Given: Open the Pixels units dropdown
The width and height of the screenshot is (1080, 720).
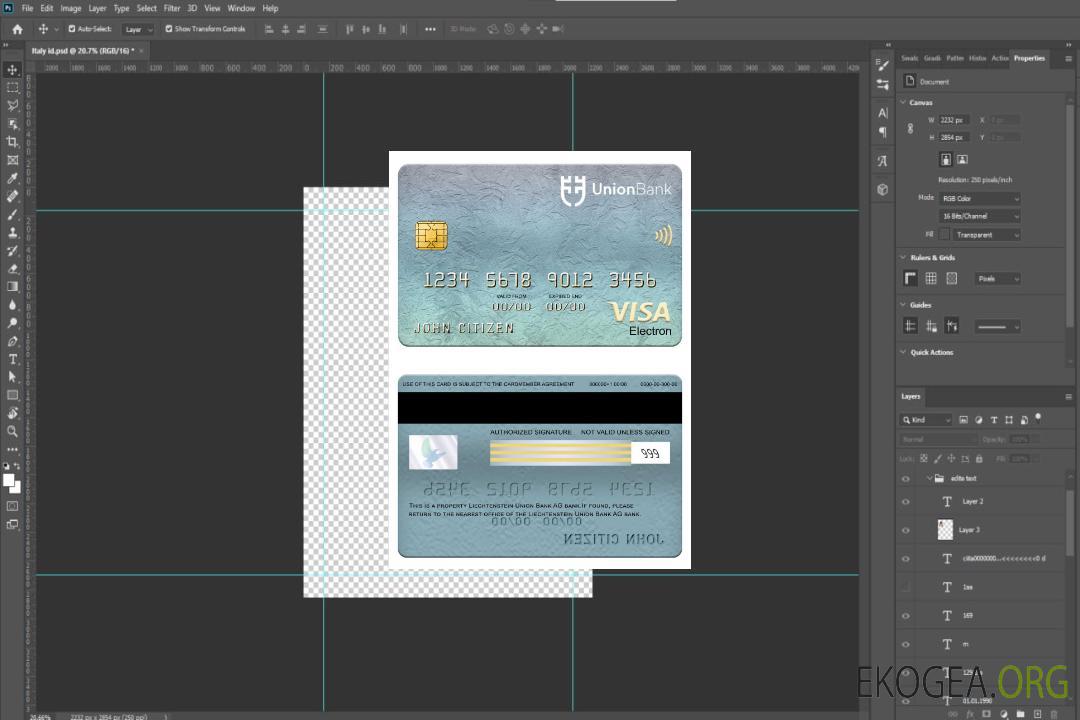Looking at the screenshot, I should coord(998,279).
